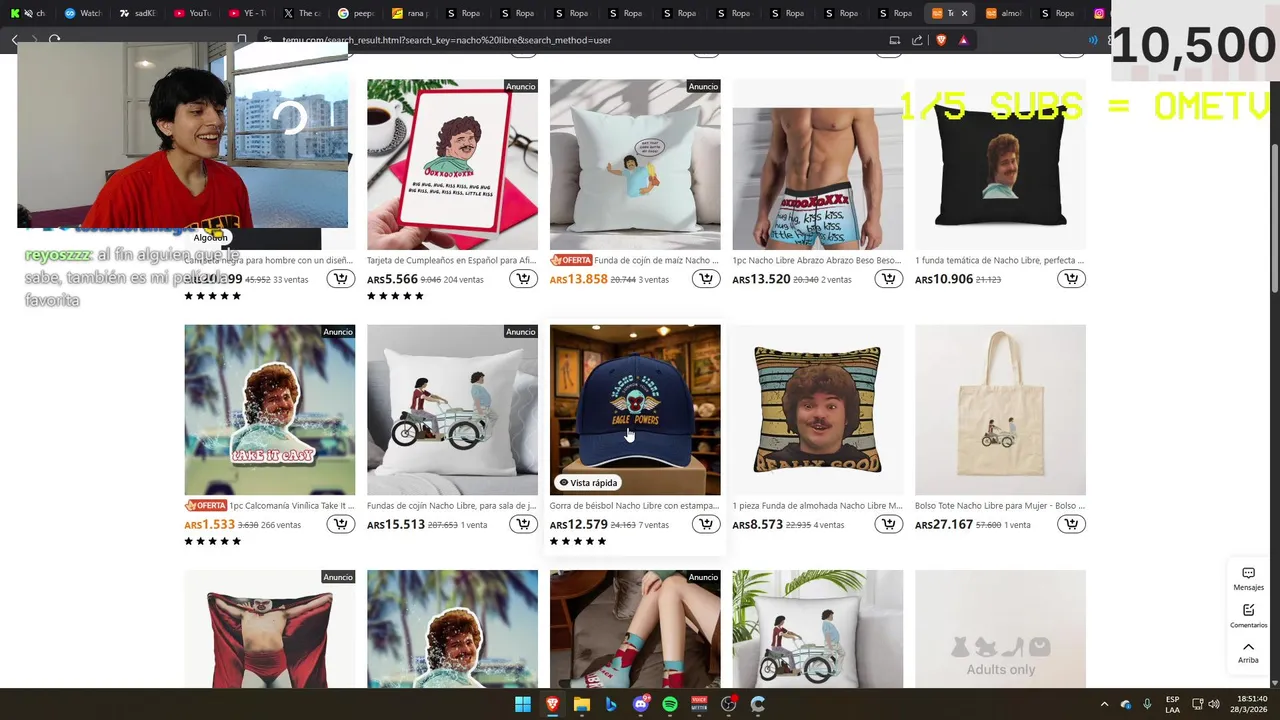Viewport: 1280px width, 720px height.
Task: Open the Tarjeta de Cumpleaños en Español title
Action: tap(452, 260)
